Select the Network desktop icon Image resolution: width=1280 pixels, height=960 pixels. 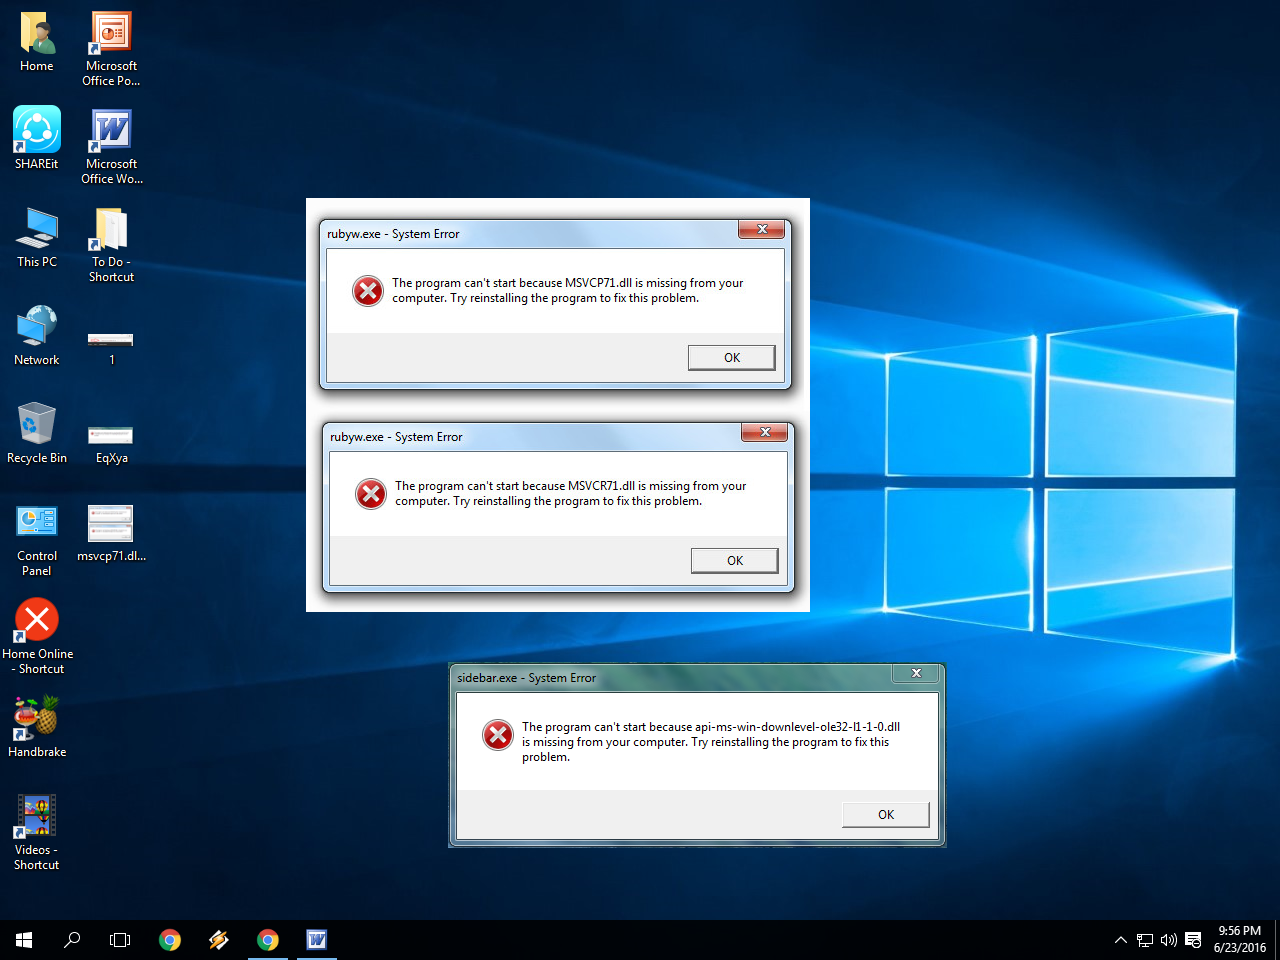[x=37, y=334]
